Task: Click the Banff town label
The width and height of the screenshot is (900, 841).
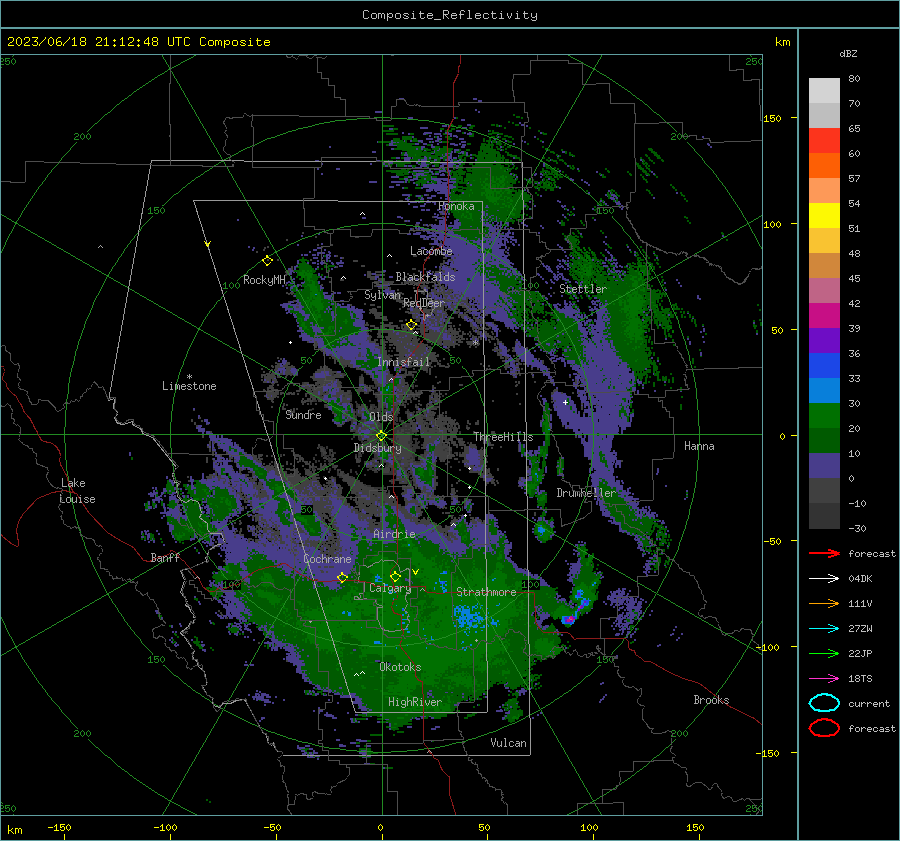Action: 165,557
